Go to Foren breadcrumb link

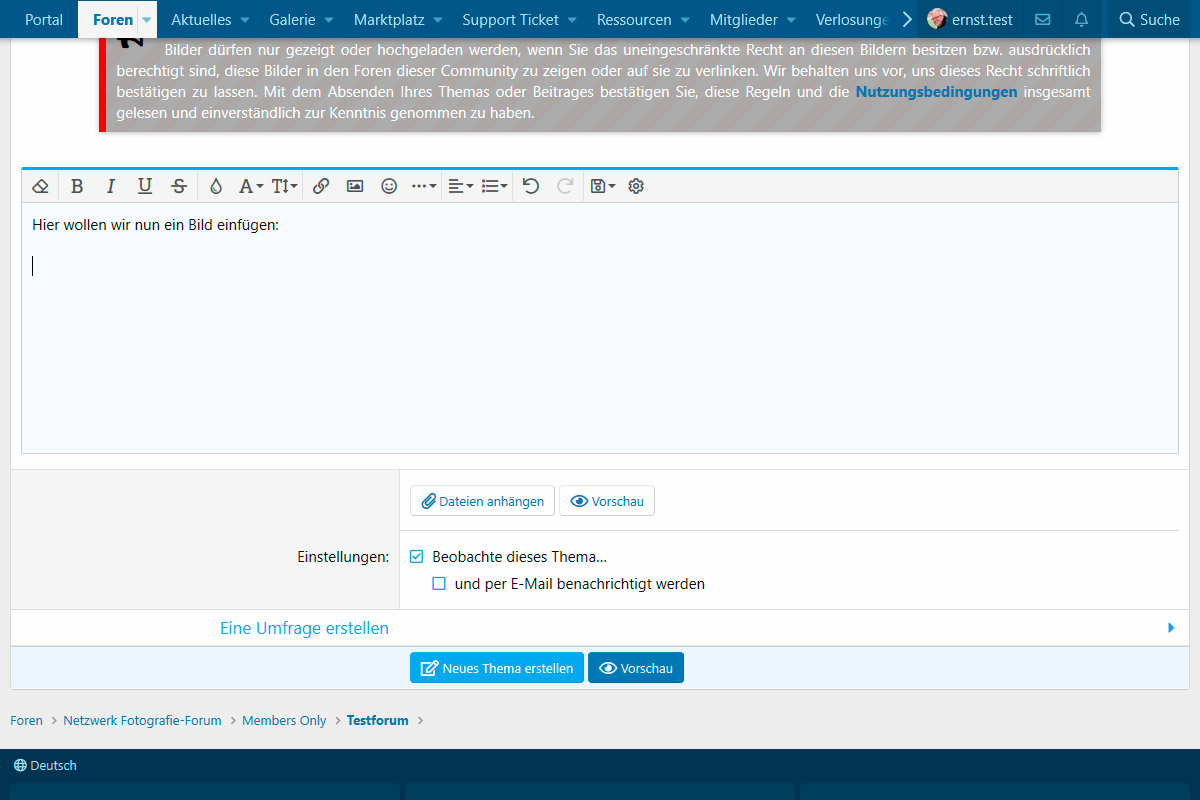coord(27,720)
